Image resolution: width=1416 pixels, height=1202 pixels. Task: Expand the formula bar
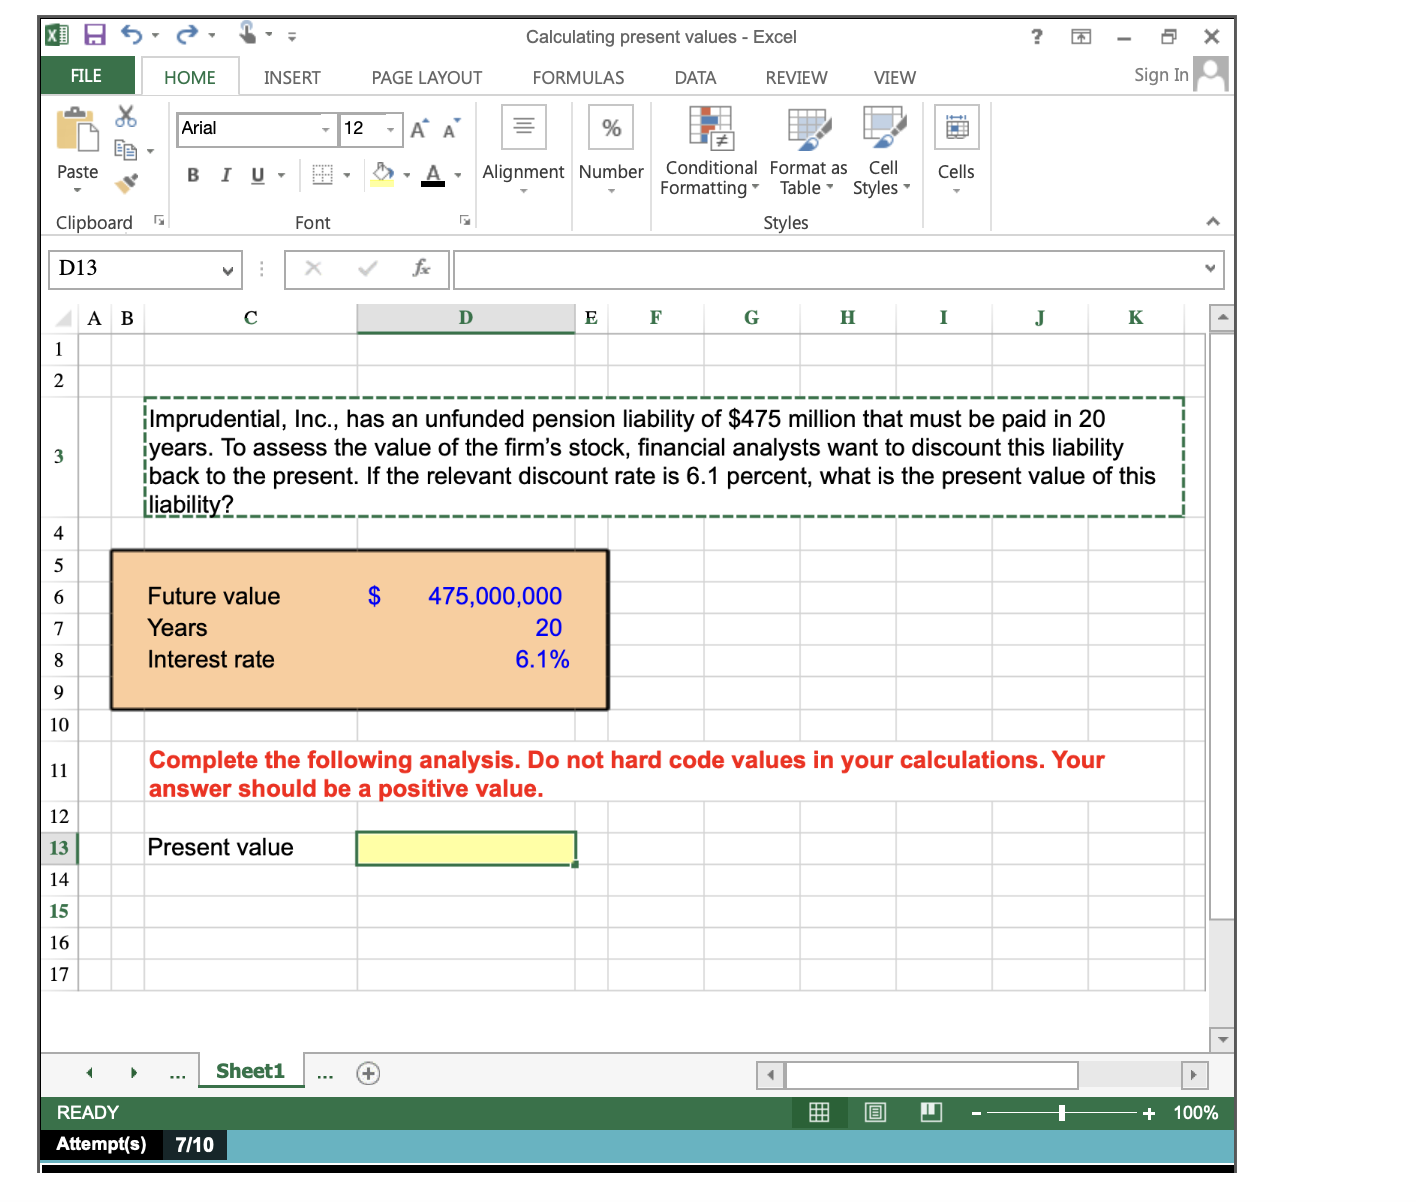click(1210, 268)
